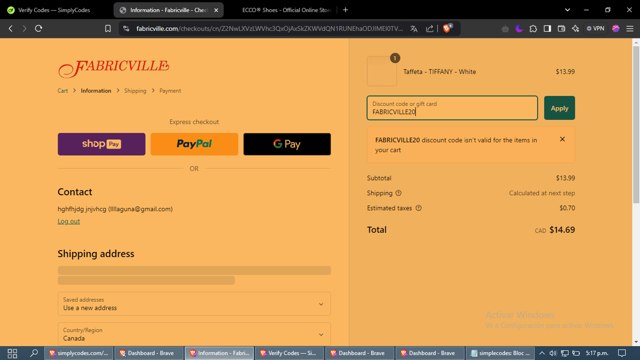Screen dimensions: 640x360
Task: Open Leo AI assistant icon
Action: [x=576, y=29]
